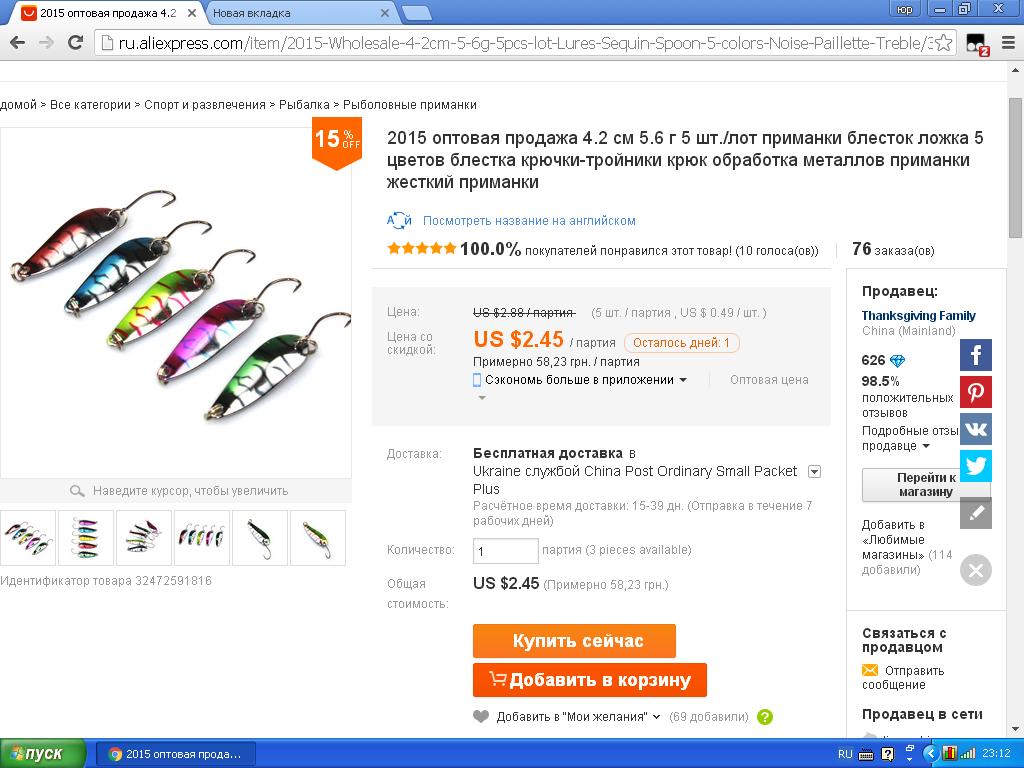
Task: Share via the VK icon
Action: [976, 429]
